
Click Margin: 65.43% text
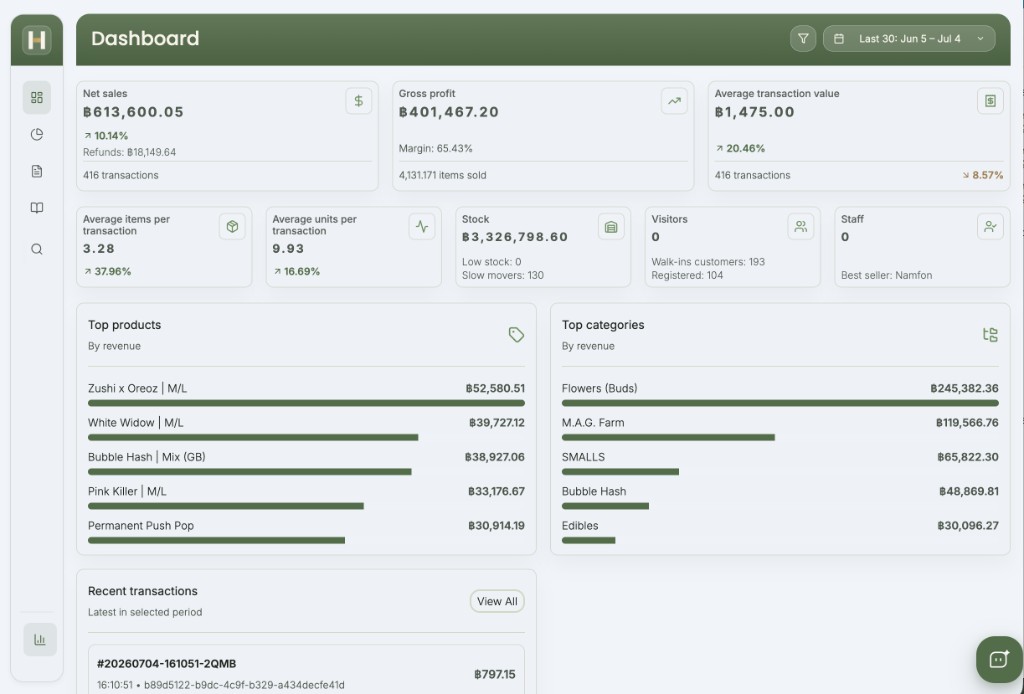pos(436,148)
